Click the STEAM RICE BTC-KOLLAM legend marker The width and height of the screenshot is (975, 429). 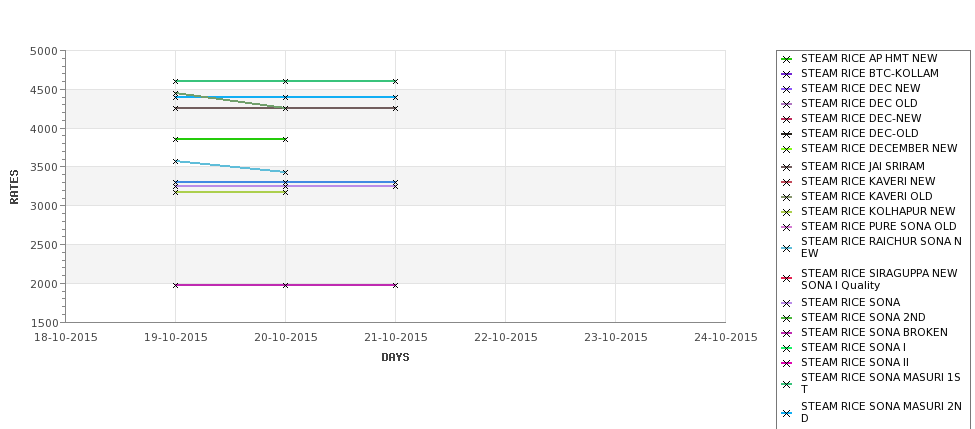tap(787, 74)
